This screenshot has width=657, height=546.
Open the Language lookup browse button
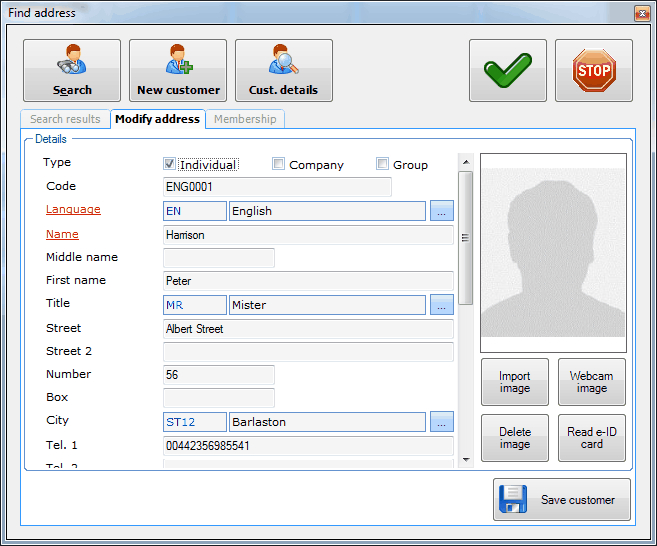pos(442,211)
